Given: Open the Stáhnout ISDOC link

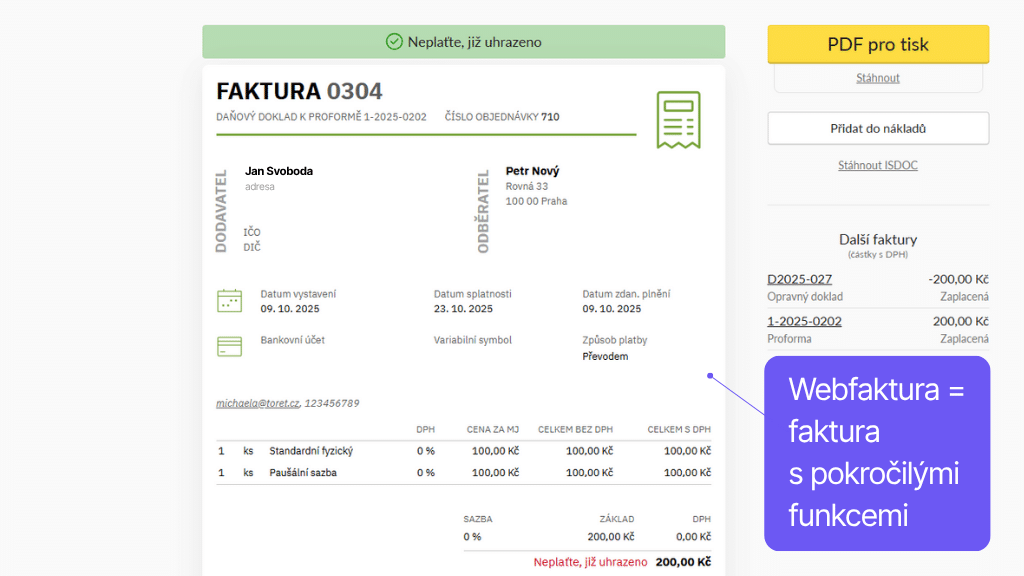Looking at the screenshot, I should pyautogui.click(x=877, y=165).
